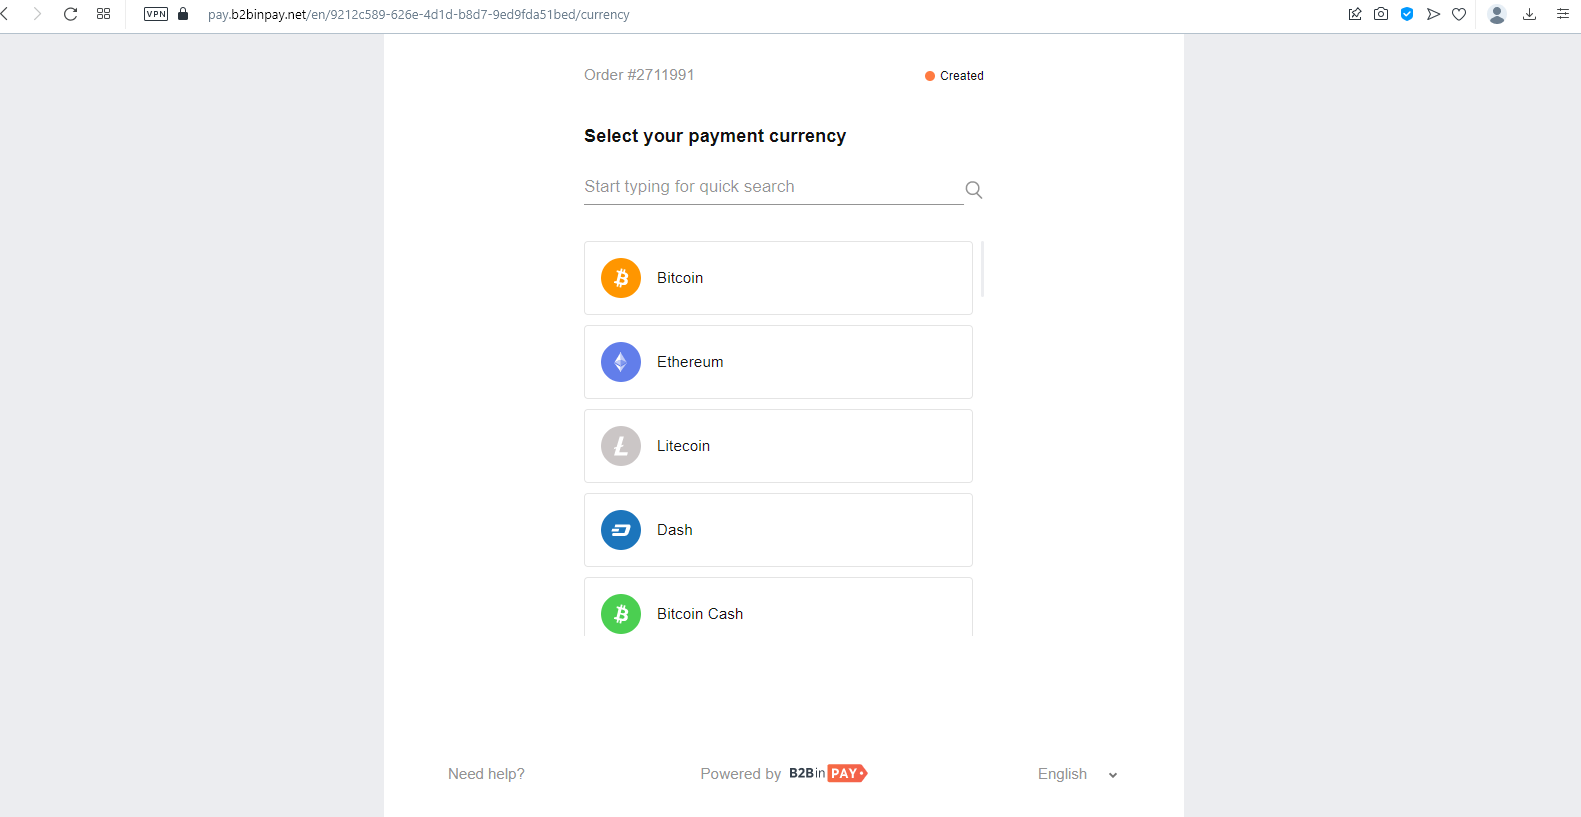The height and width of the screenshot is (817, 1581).
Task: Reload the page with the refresh icon
Action: [70, 14]
